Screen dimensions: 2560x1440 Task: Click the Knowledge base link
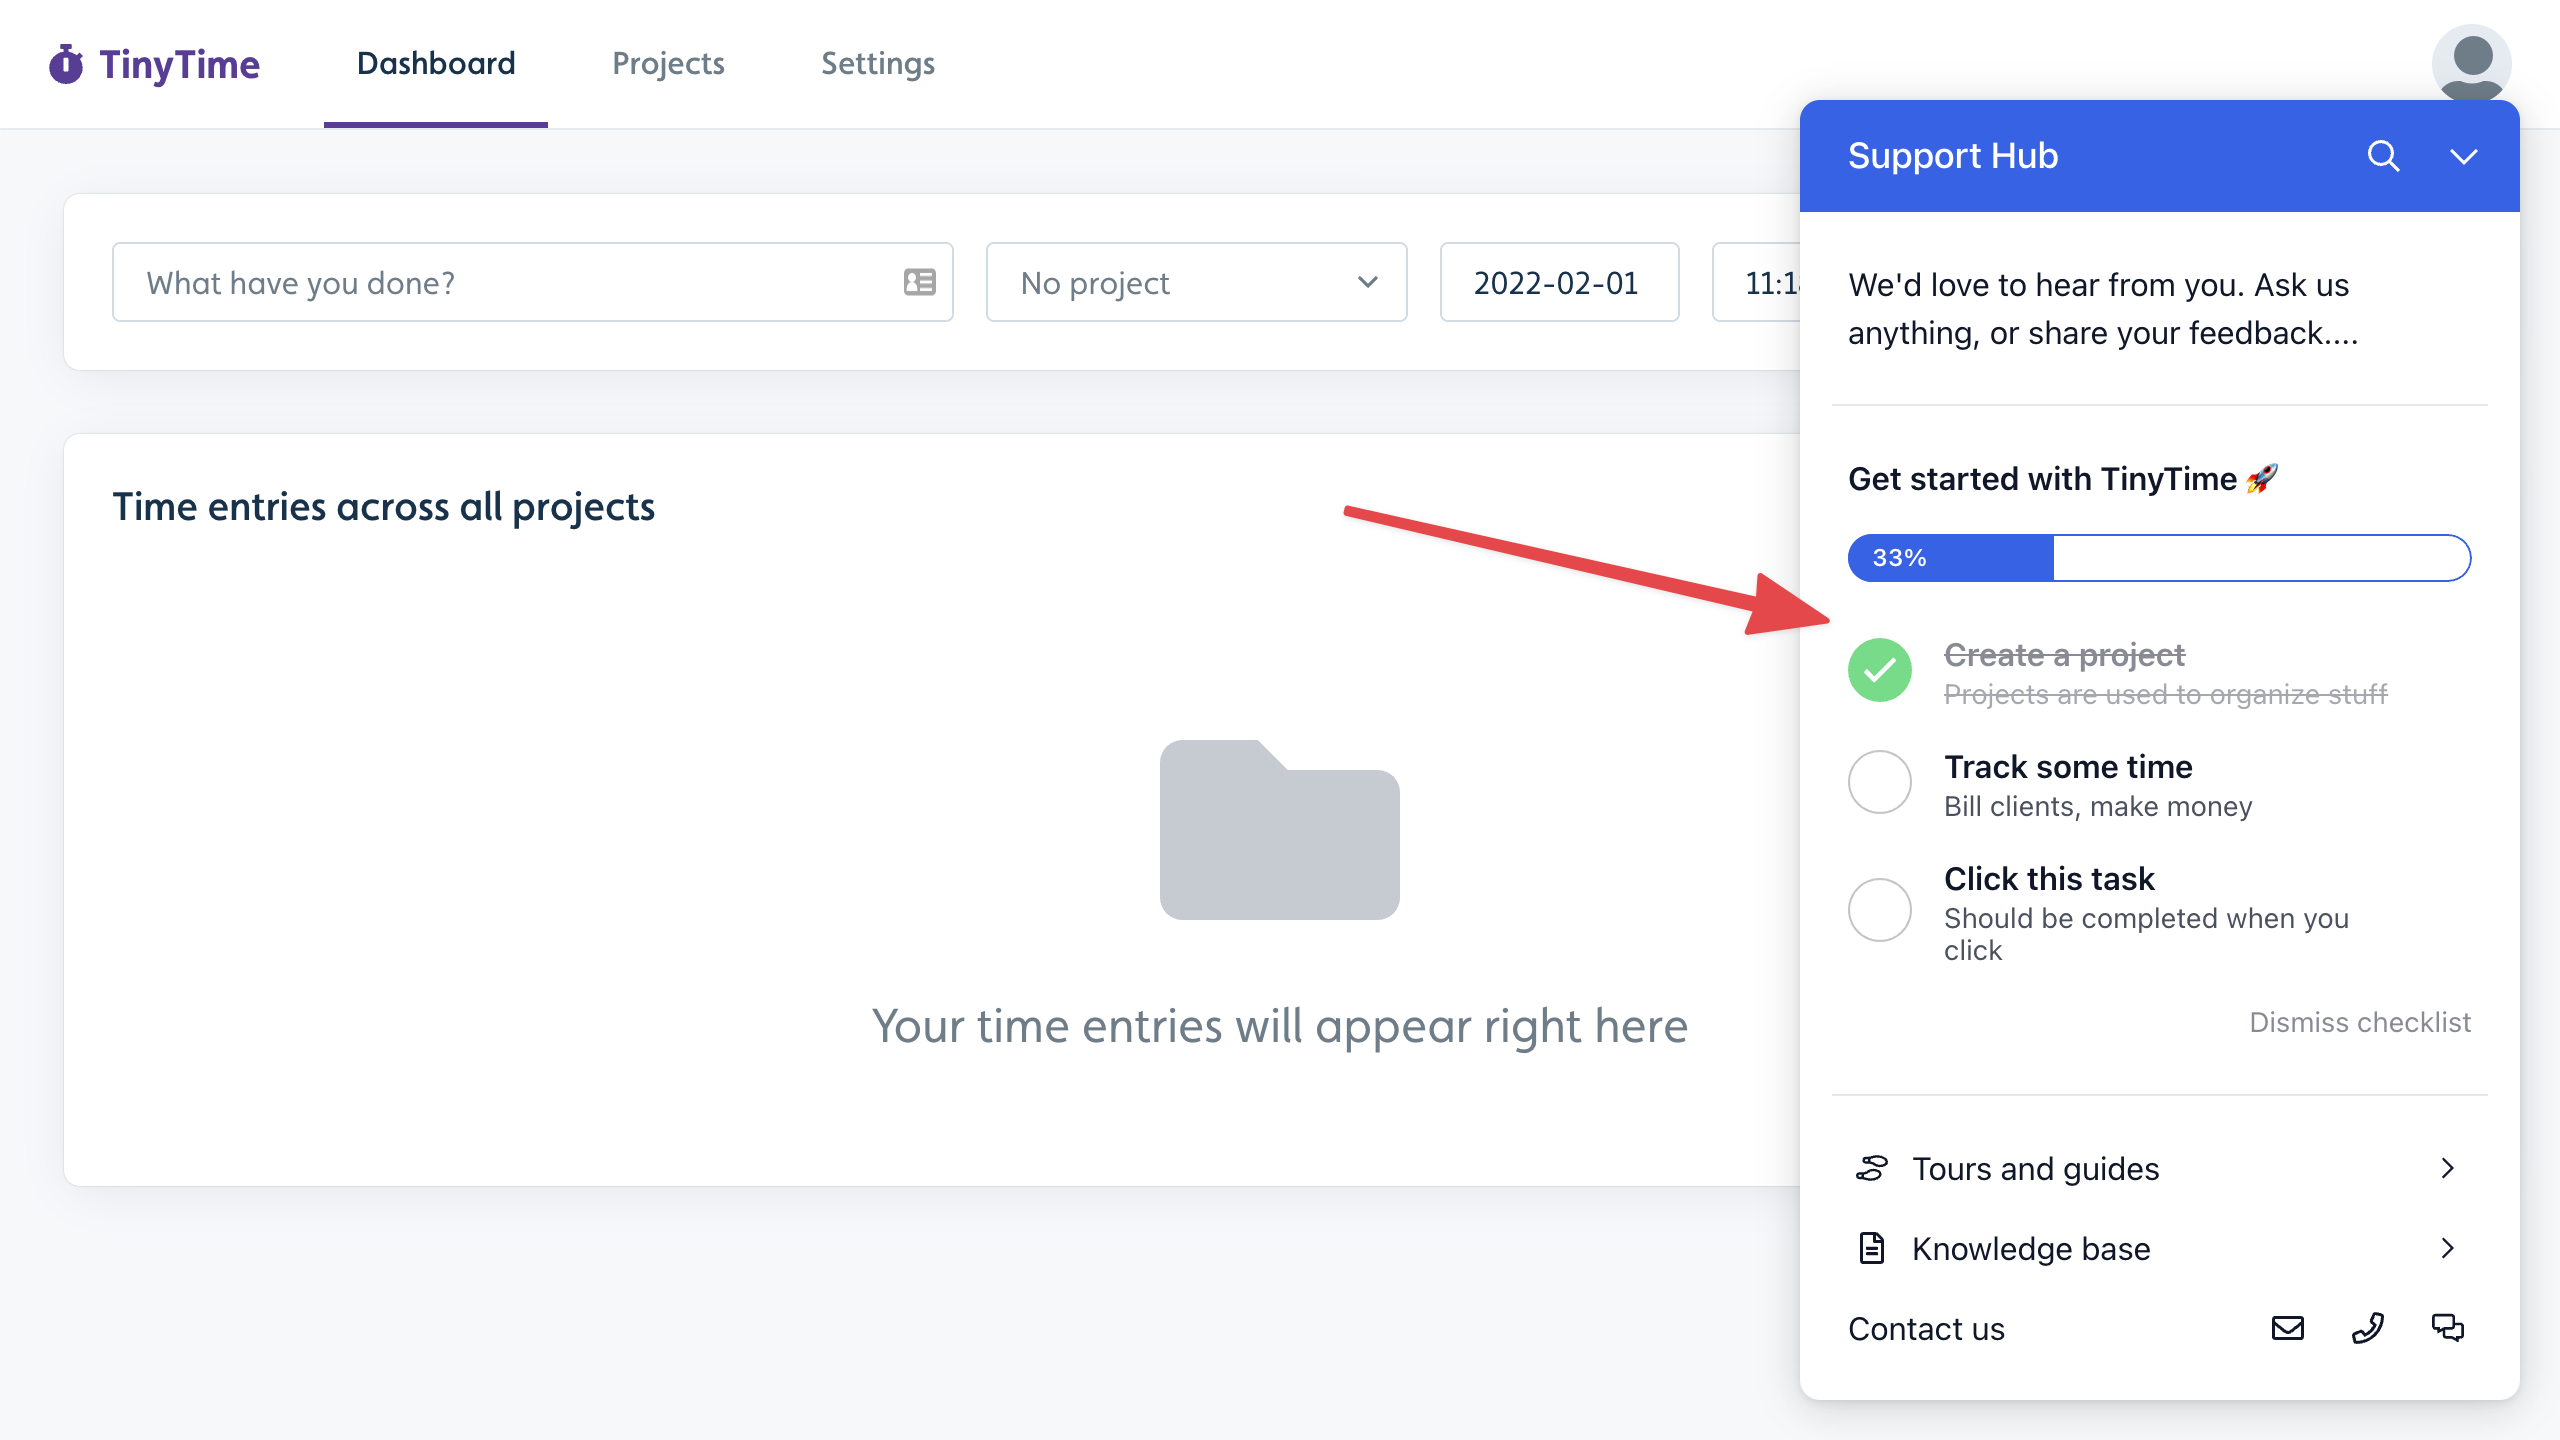pyautogui.click(x=2159, y=1250)
